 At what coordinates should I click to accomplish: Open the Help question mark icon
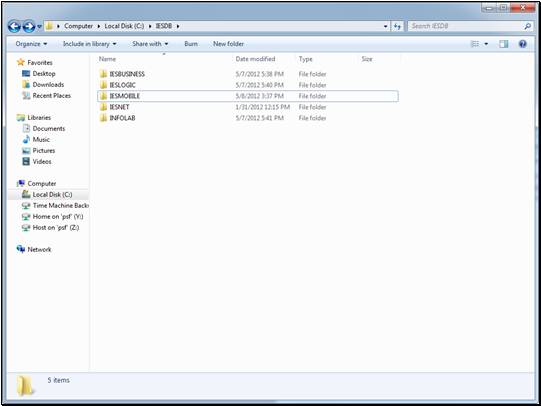click(522, 44)
